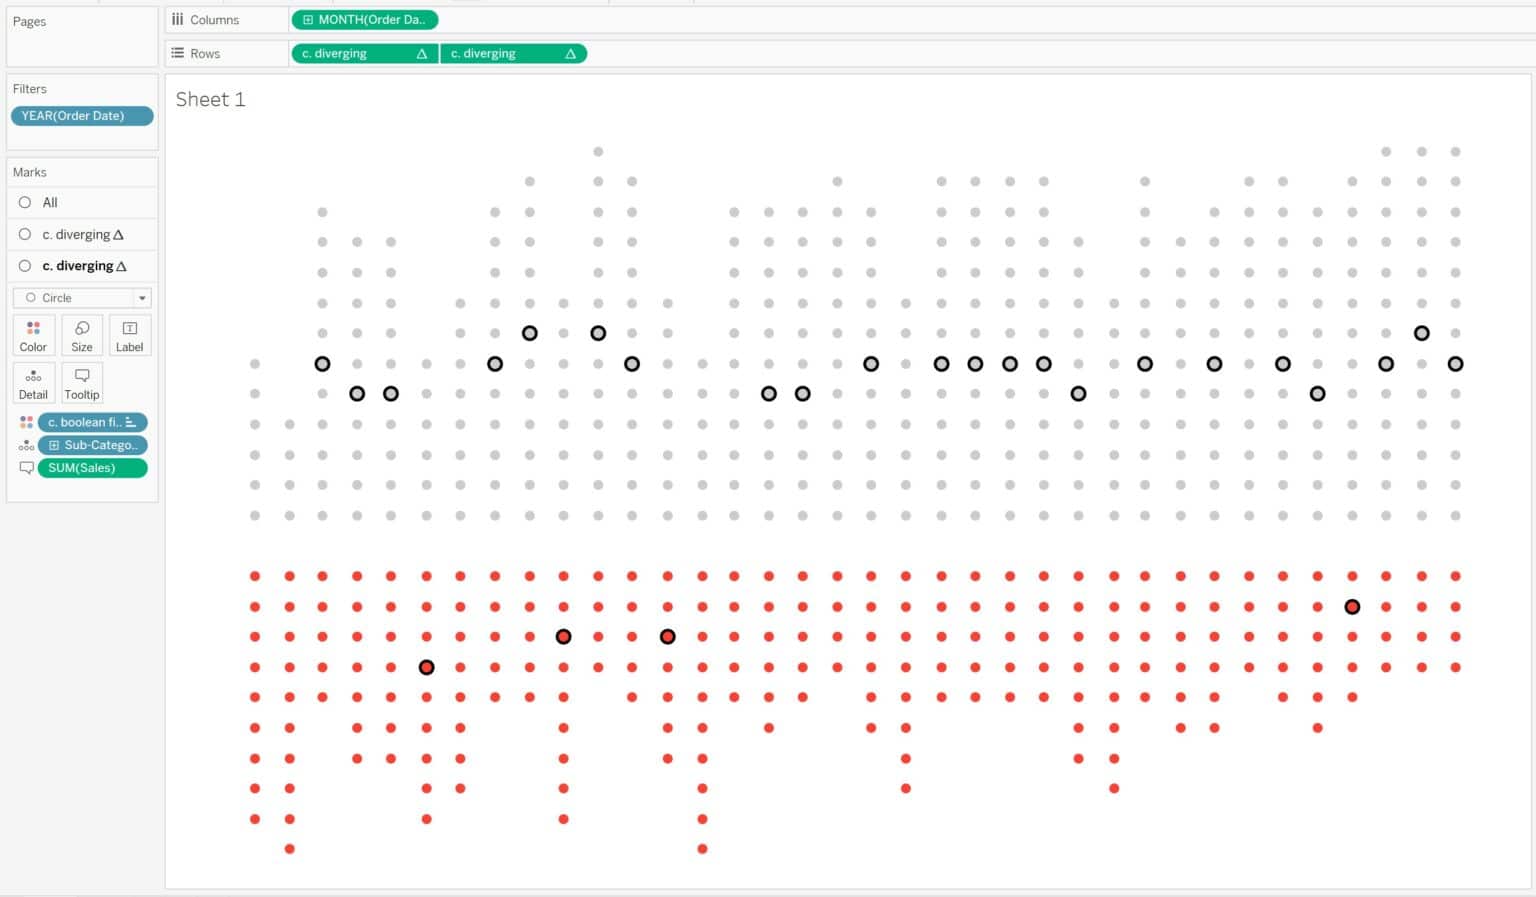Click the YEAR(Order Date) filter pill
The image size is (1536, 897).
click(81, 115)
